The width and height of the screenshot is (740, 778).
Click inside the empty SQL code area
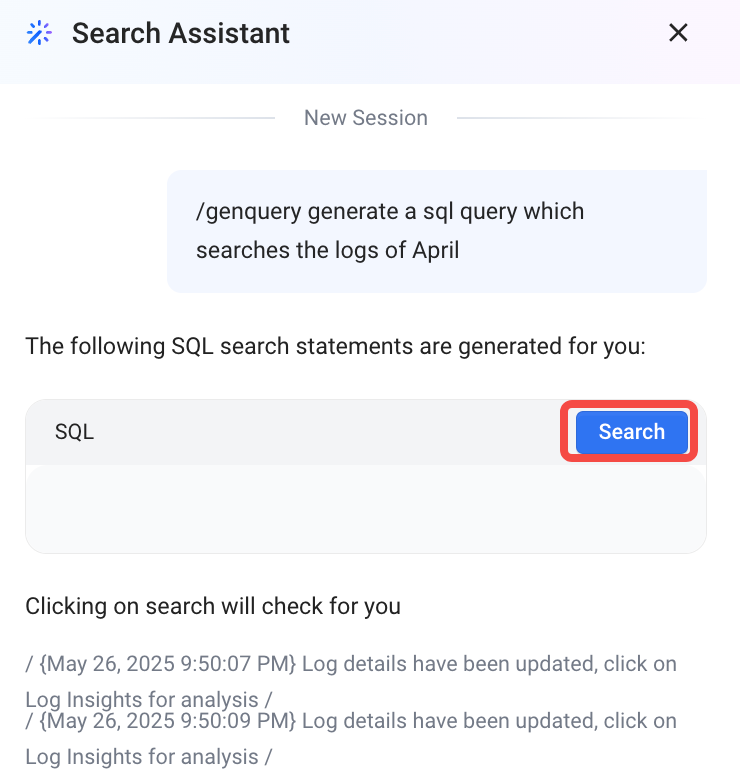point(366,509)
